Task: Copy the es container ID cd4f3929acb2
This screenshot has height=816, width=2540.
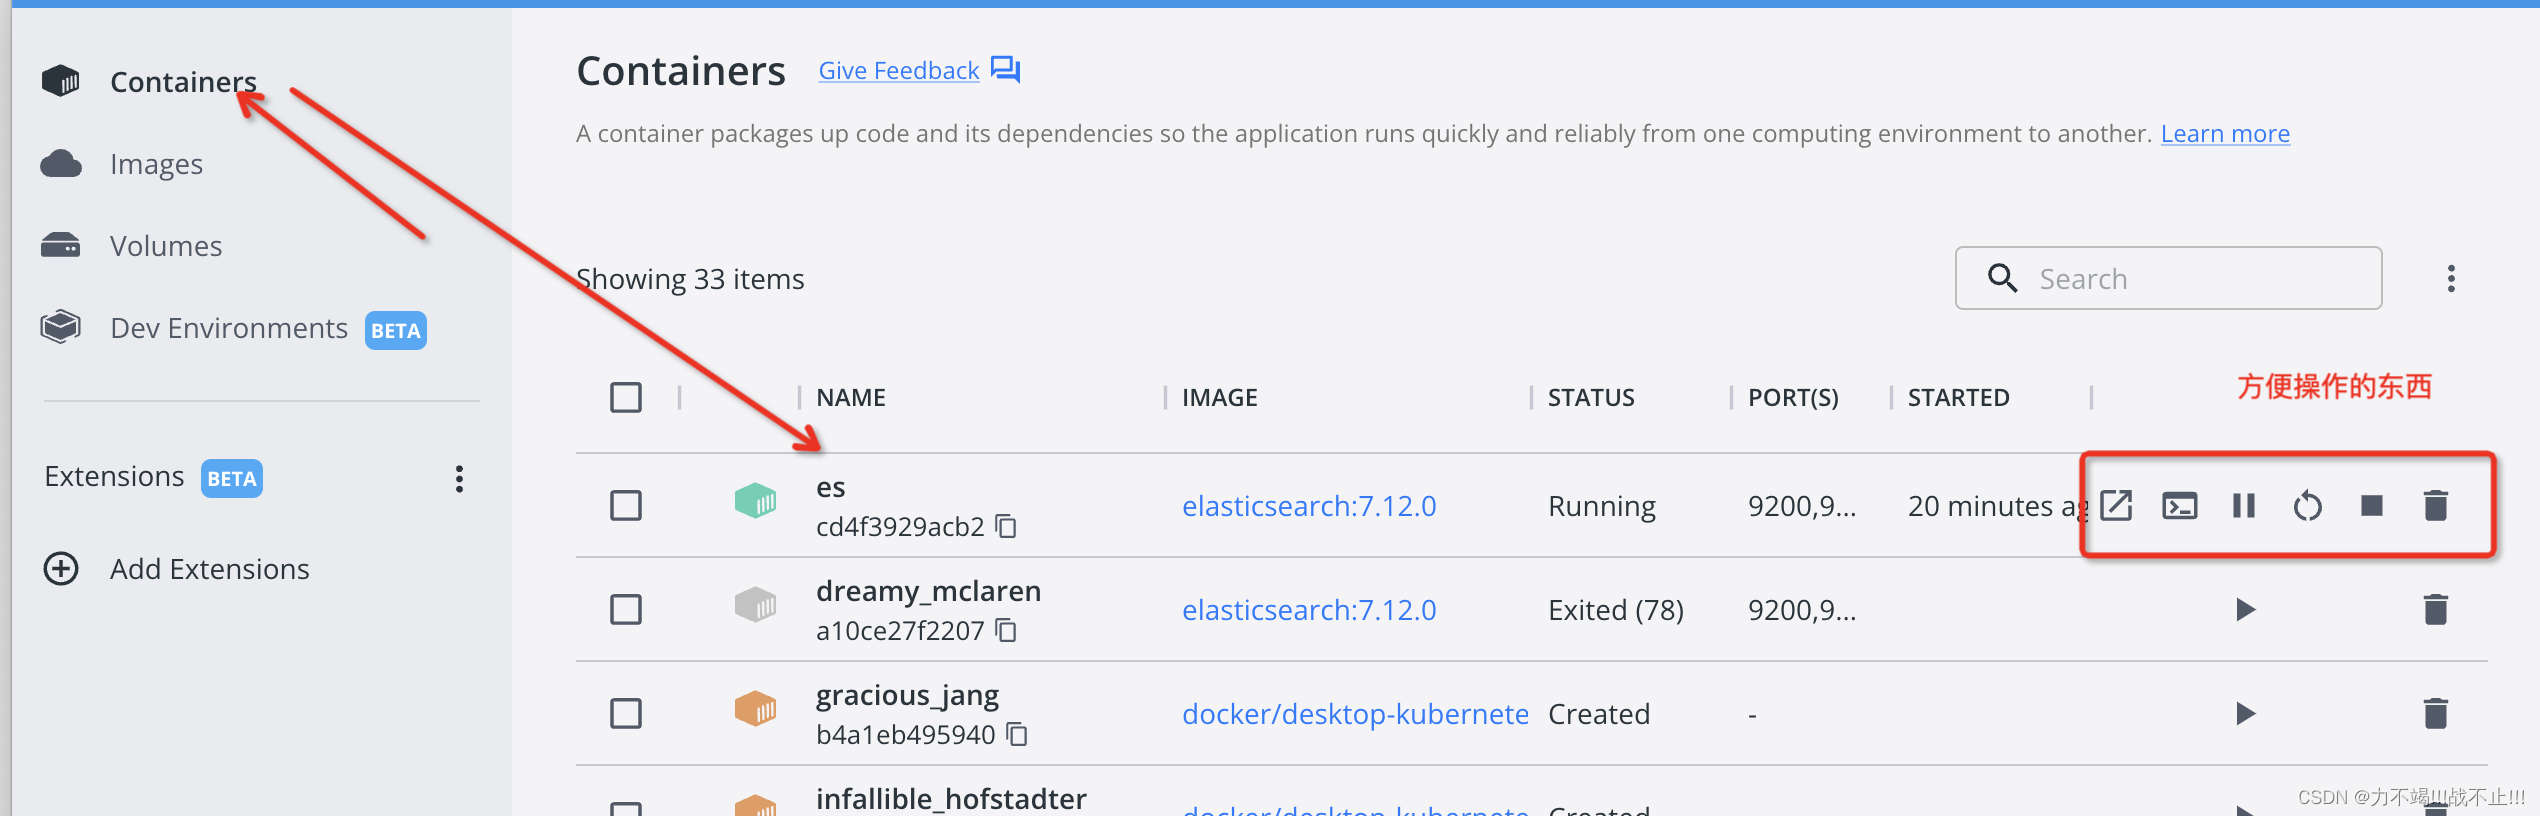Action: 1007,527
